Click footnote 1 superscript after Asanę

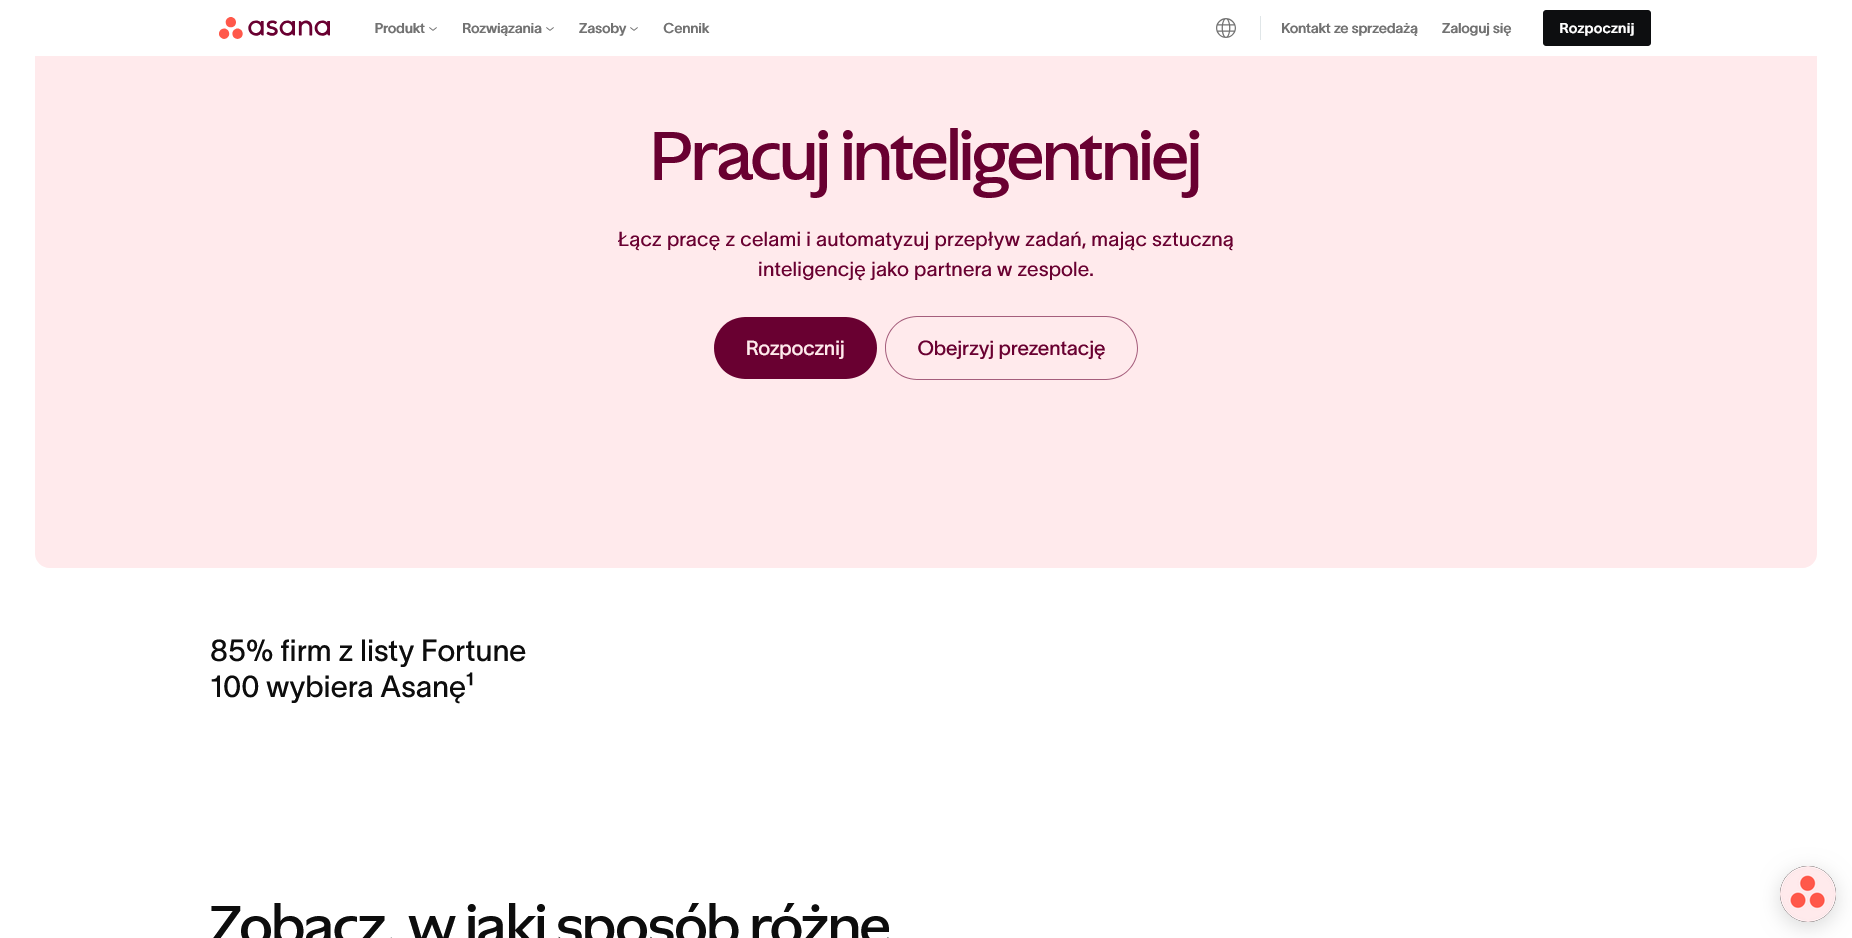(470, 679)
